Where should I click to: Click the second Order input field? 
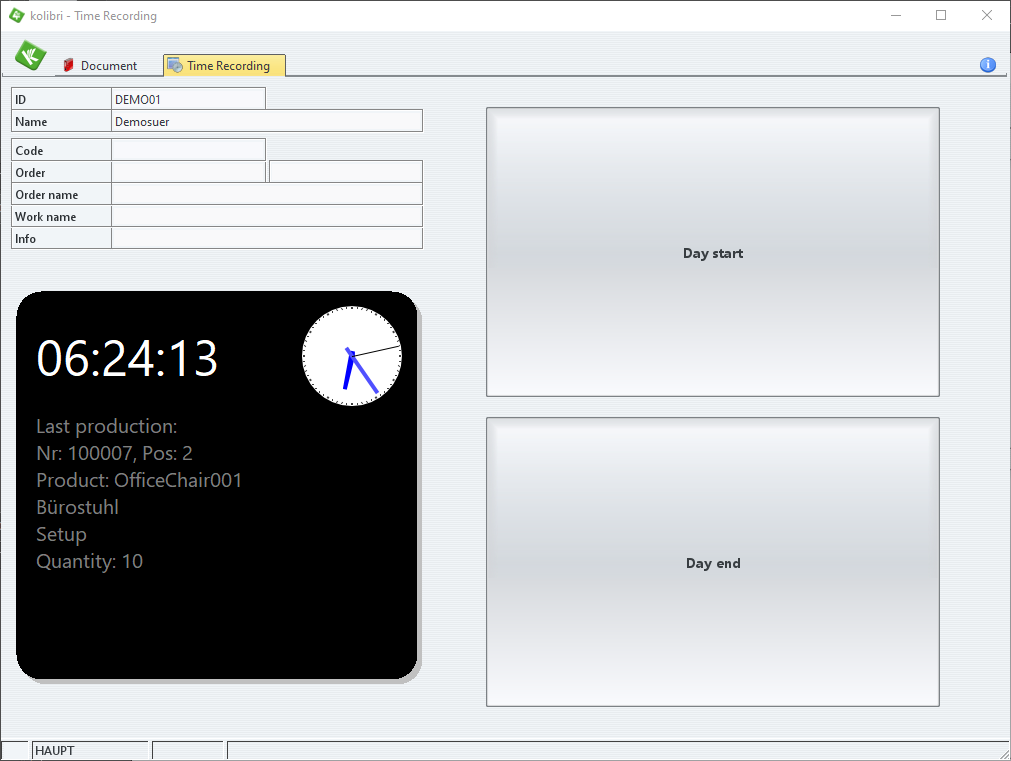345,172
